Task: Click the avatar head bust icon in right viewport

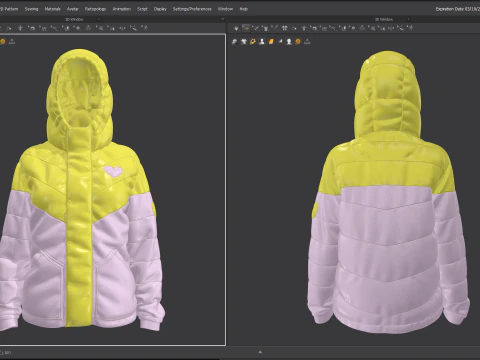Action: (289, 42)
